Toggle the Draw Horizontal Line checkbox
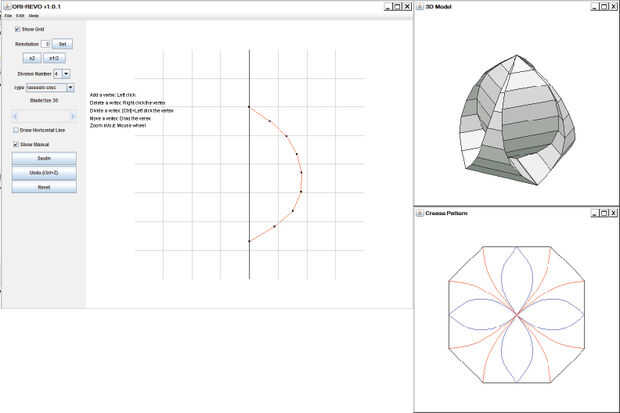This screenshot has height=413, width=620. (16, 130)
